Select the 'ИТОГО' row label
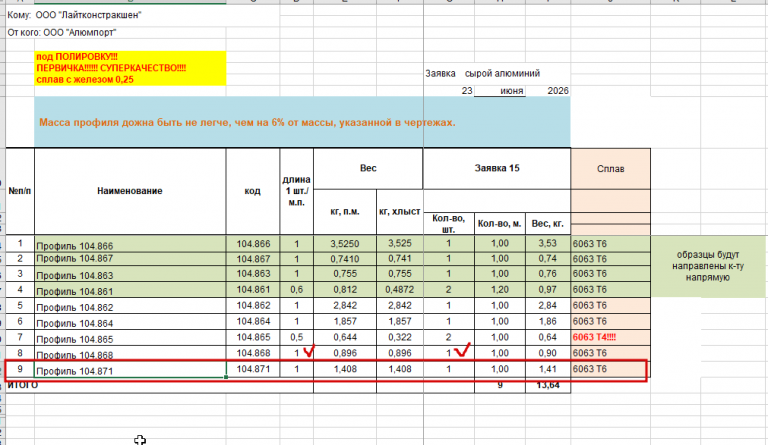Viewport: 768px width, 445px height. coord(23,385)
